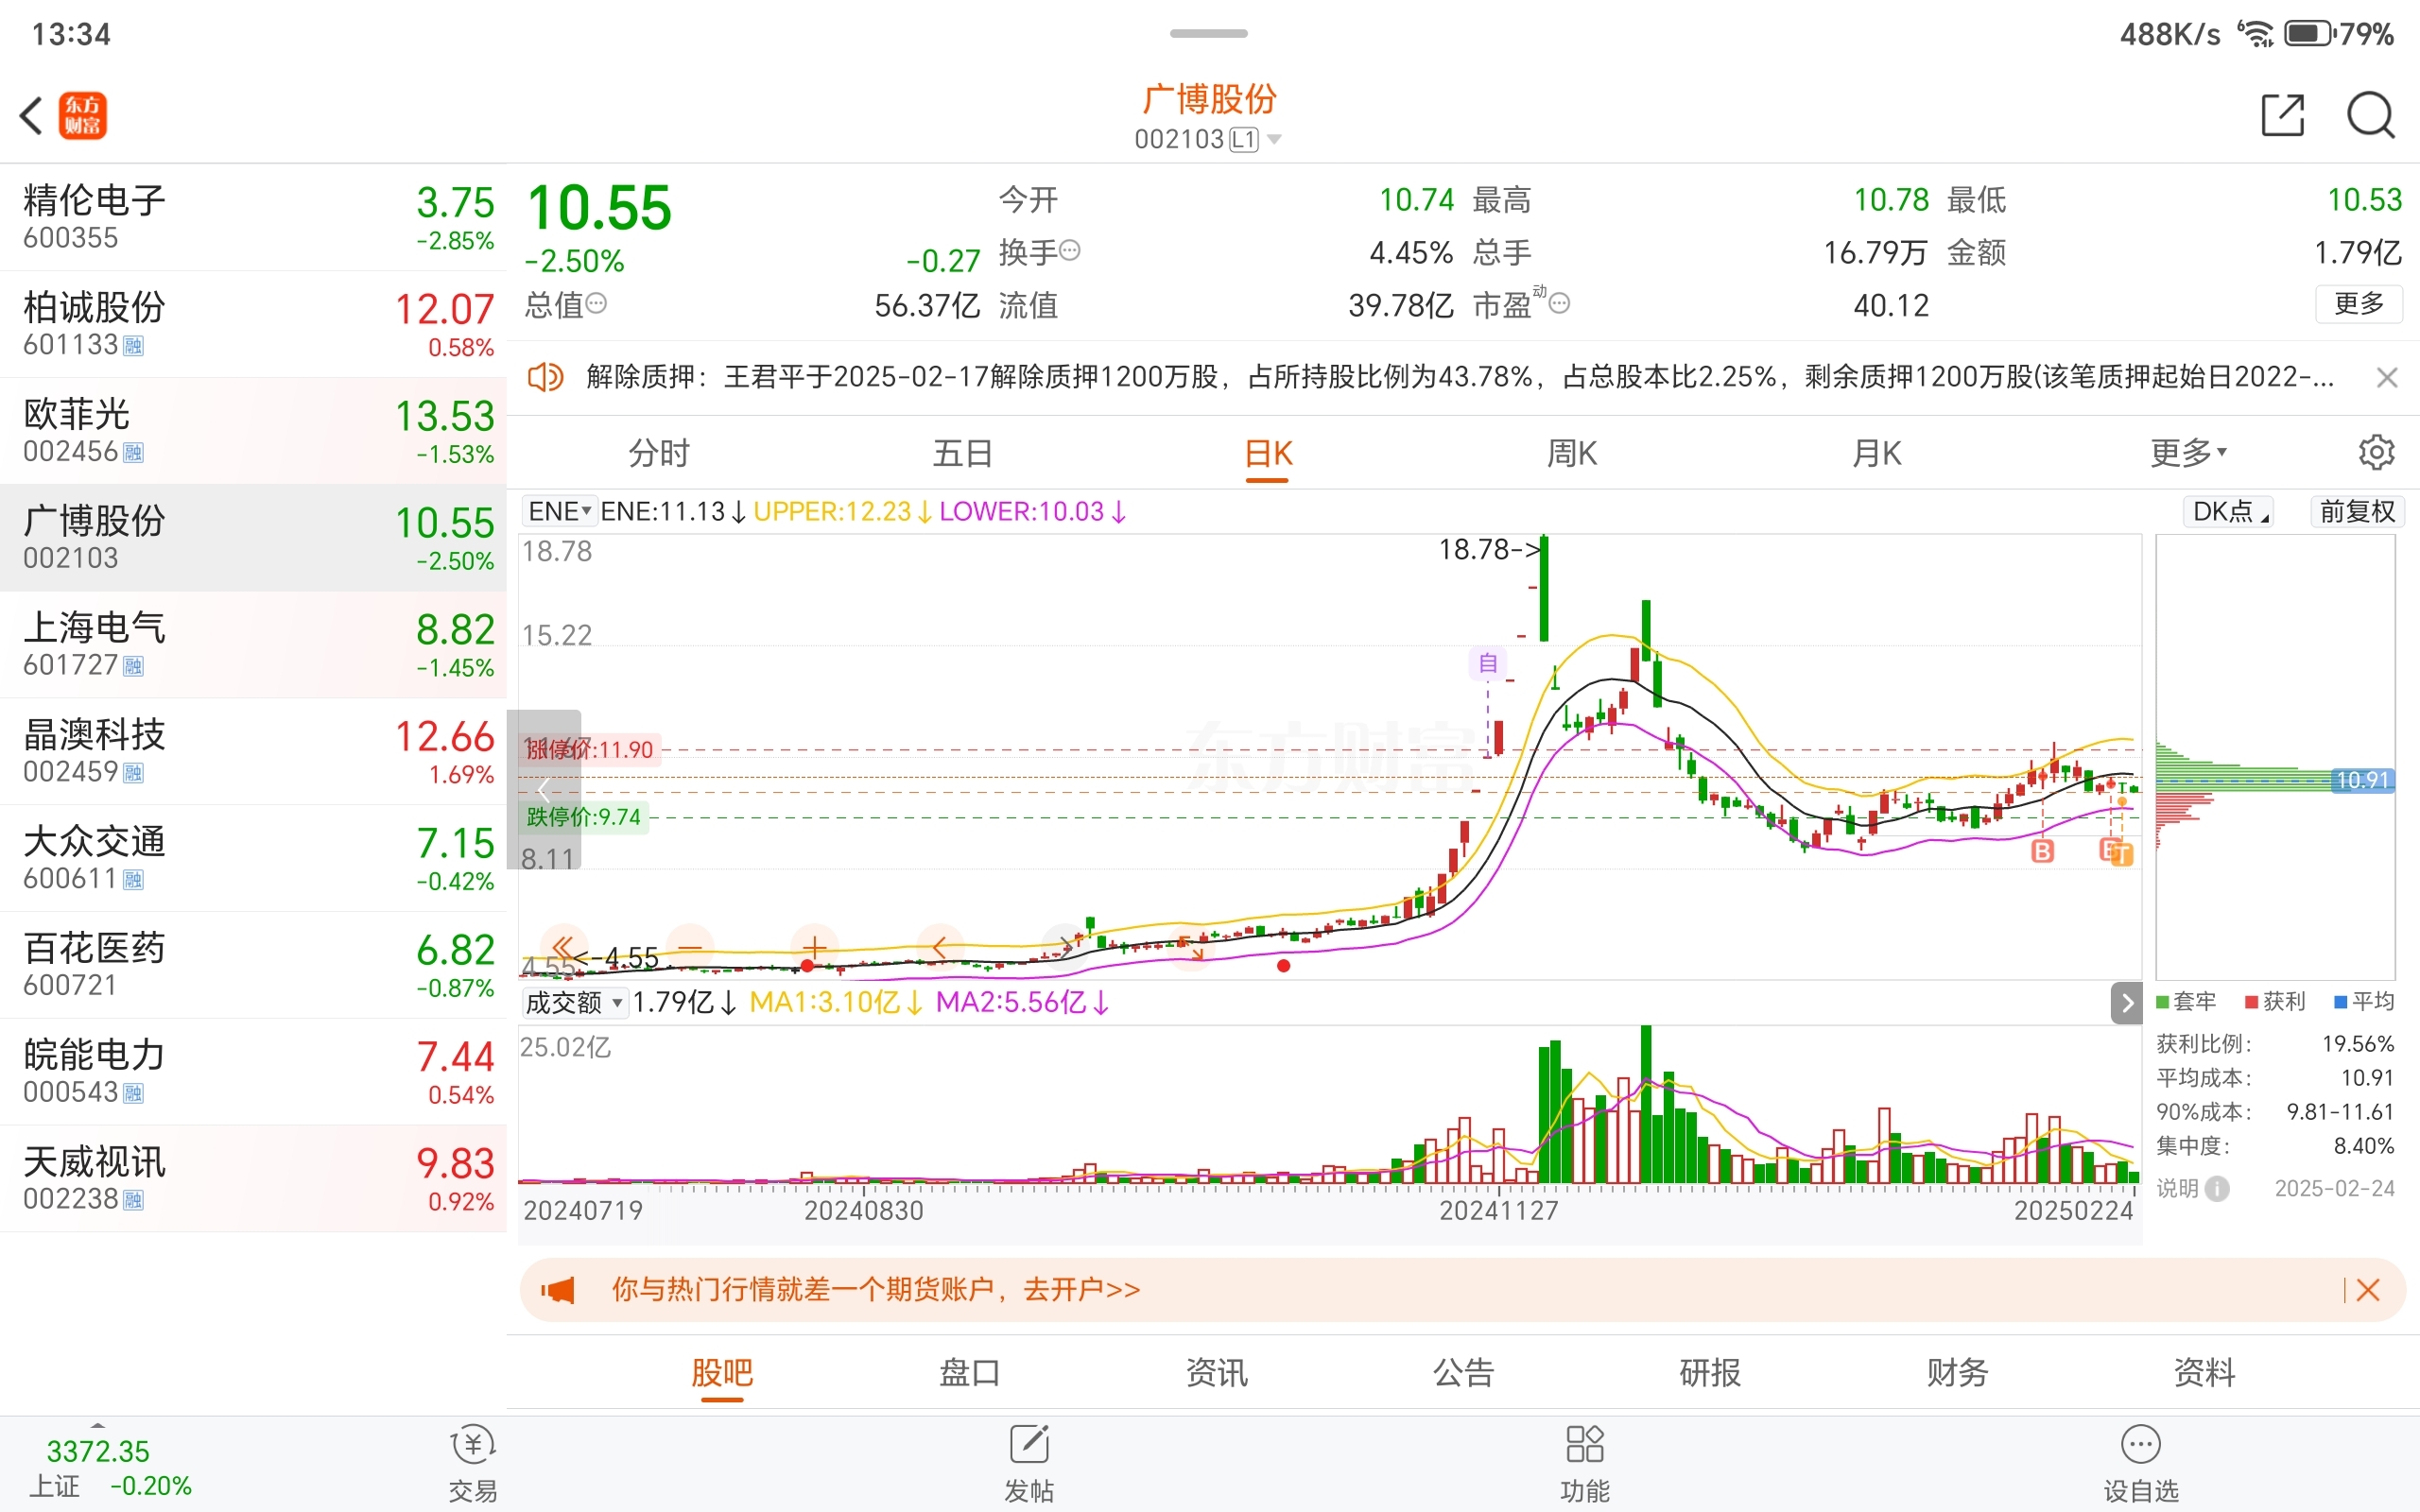Expand the 更多 chart period dropdown
2420x1512 pixels.
click(2188, 453)
